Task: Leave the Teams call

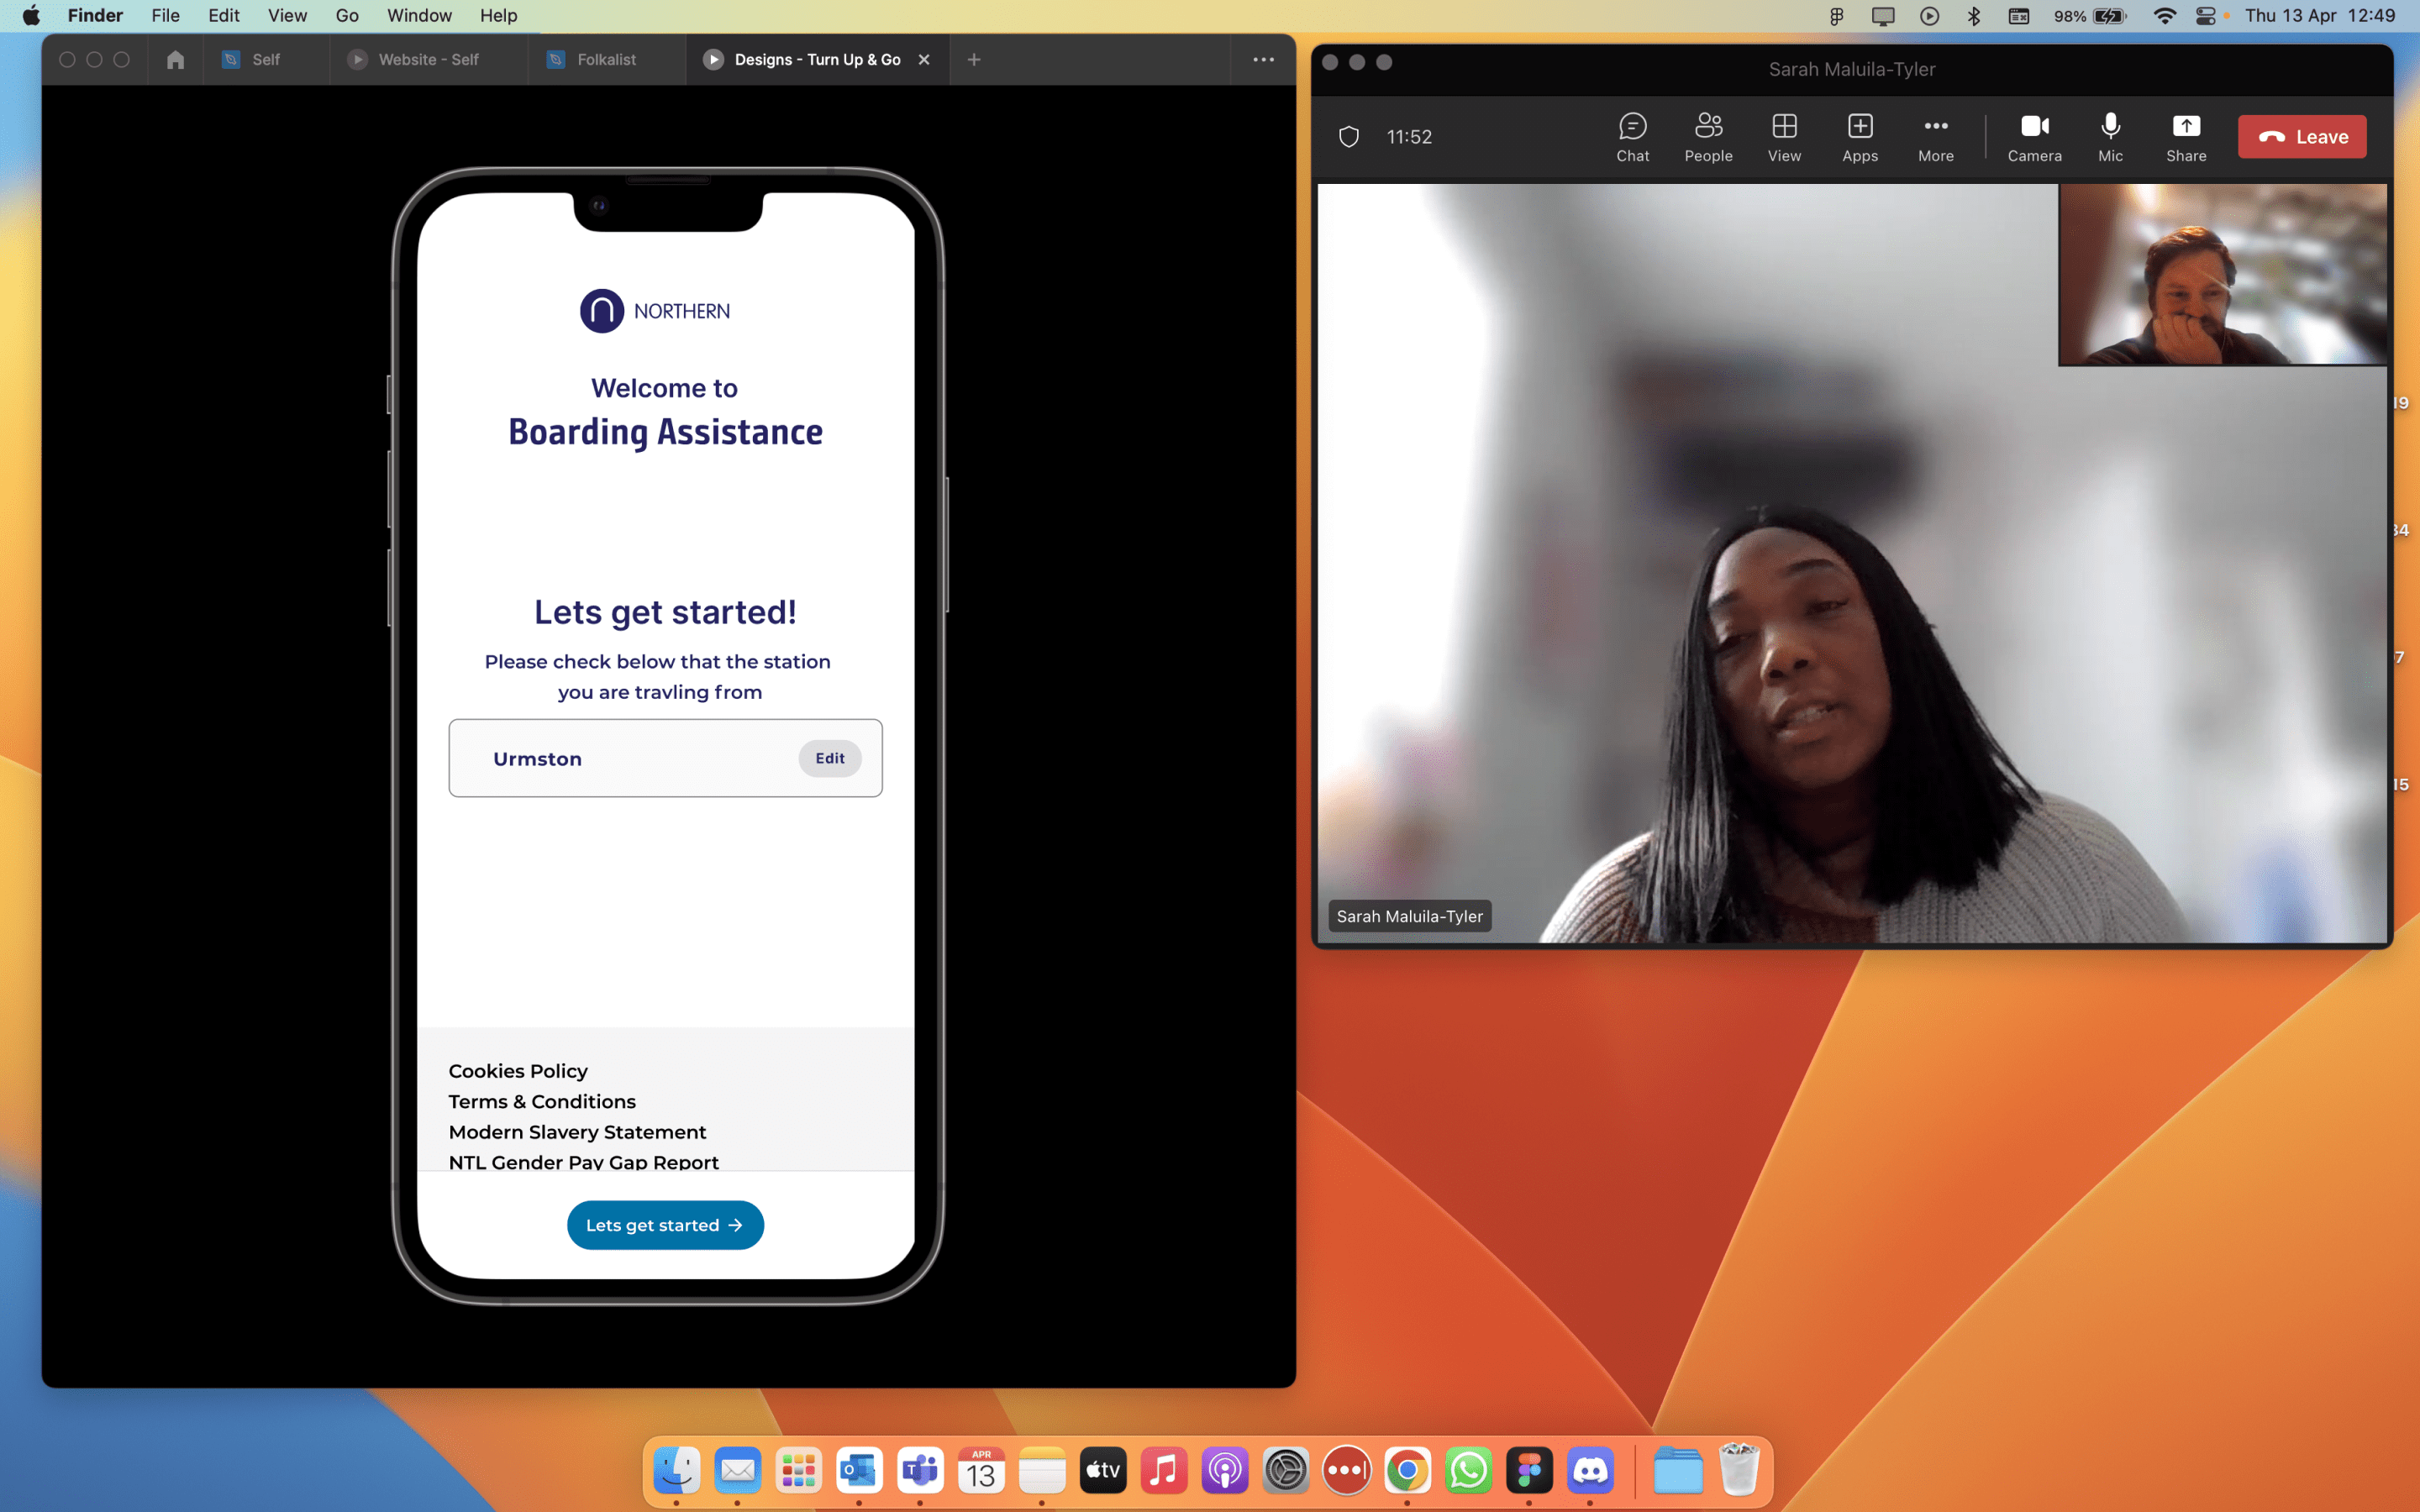Action: click(2302, 137)
